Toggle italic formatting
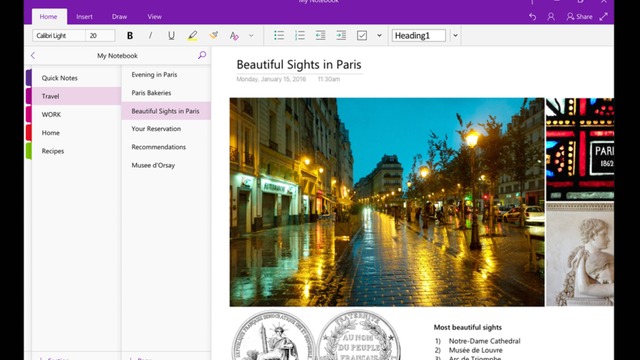Image resolution: width=640 pixels, height=360 pixels. point(150,36)
